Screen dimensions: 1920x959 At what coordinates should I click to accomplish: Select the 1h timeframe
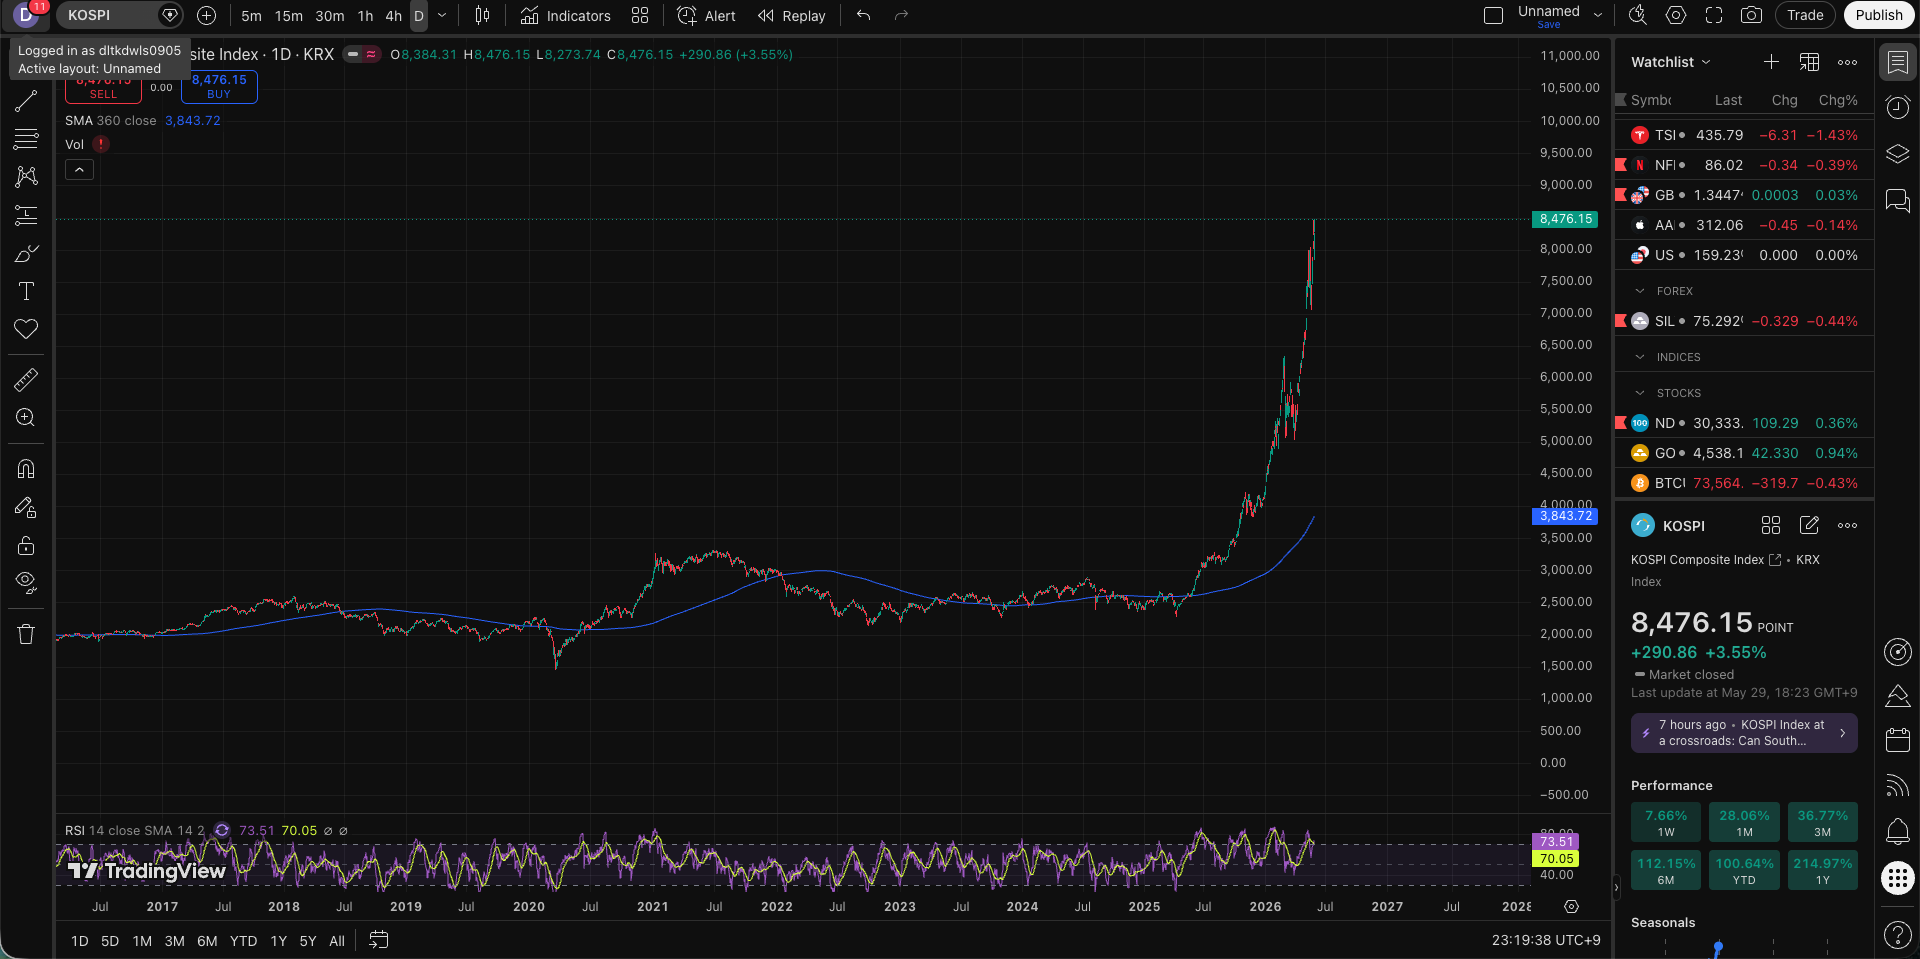pyautogui.click(x=365, y=15)
